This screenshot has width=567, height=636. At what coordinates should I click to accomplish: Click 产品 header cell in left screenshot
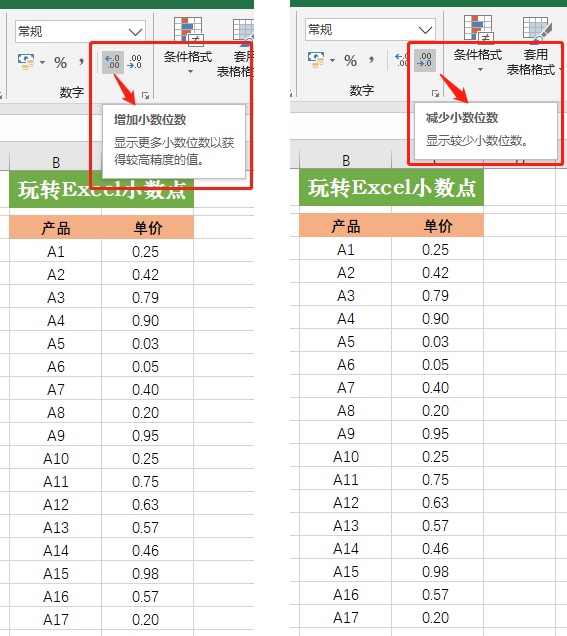click(x=56, y=227)
